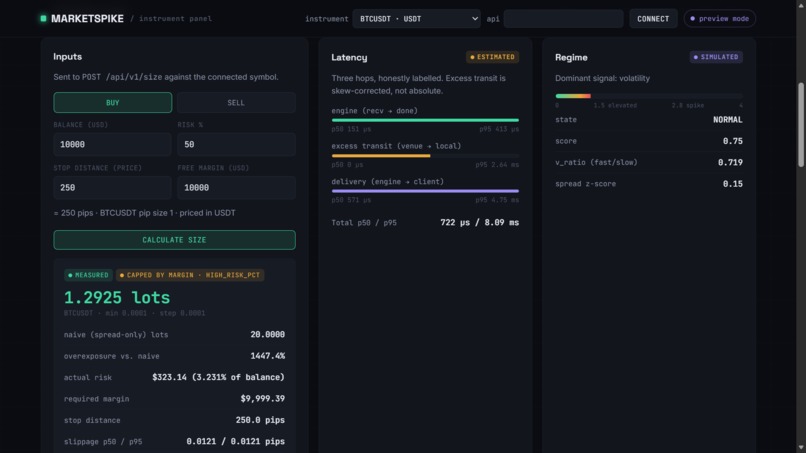Click the Latency panel heading
806x453 pixels.
[349, 58]
